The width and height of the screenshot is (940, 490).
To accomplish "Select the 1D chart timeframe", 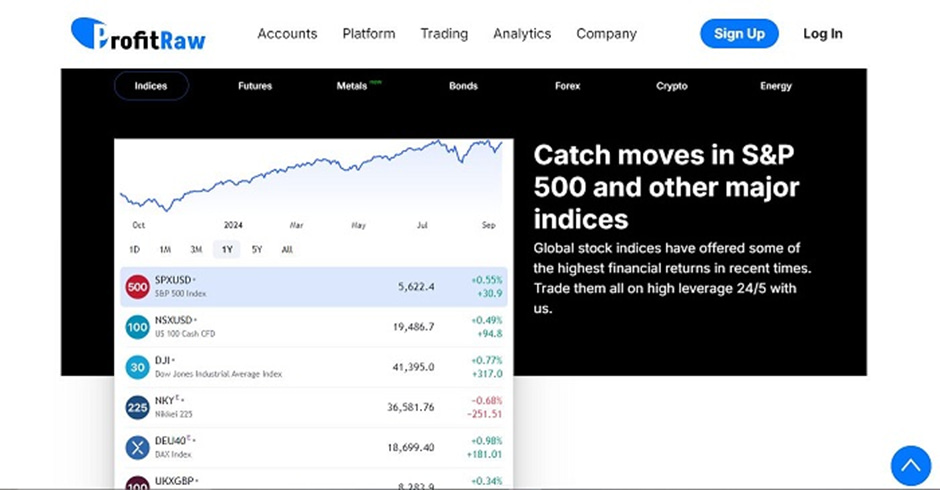I will [x=135, y=249].
